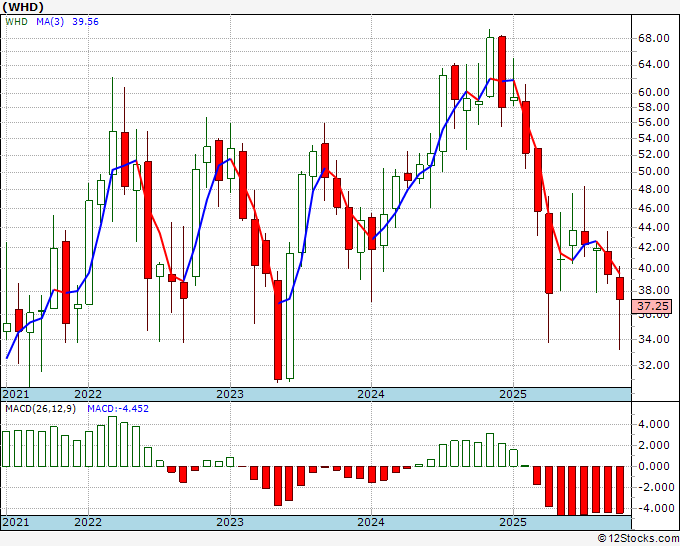Select the green WHD legend label
680x546 pixels.
coord(16,22)
